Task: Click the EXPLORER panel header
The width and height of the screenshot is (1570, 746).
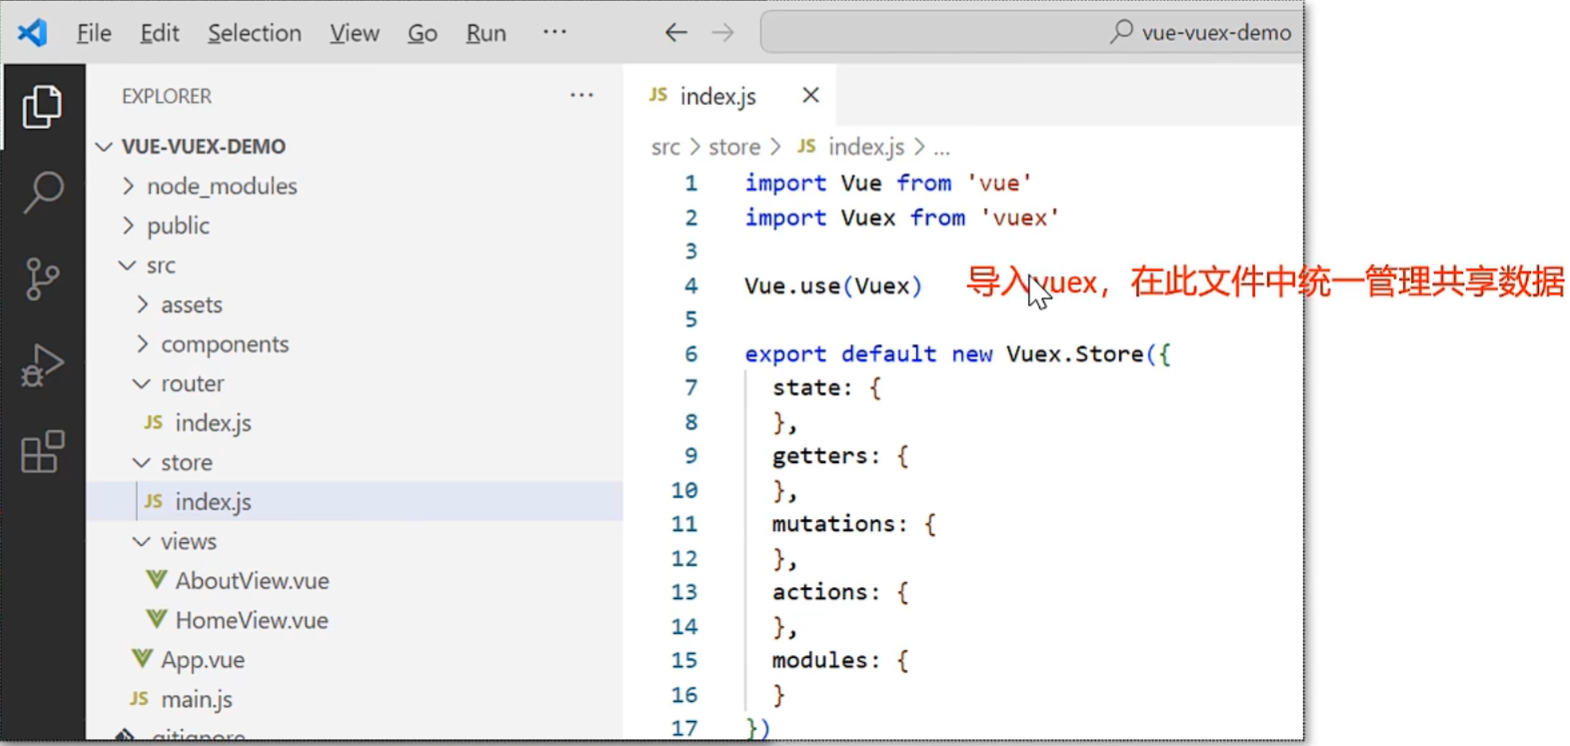Action: pyautogui.click(x=166, y=96)
